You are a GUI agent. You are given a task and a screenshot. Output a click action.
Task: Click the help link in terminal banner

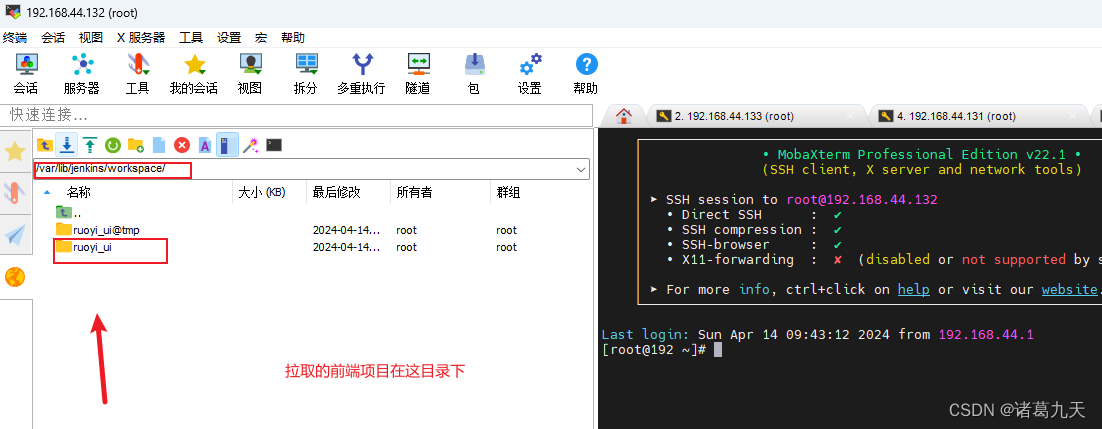point(913,289)
